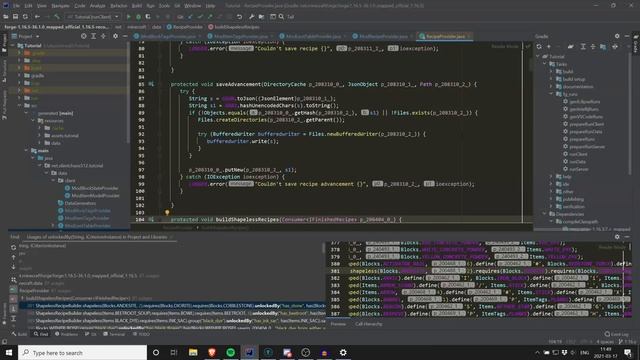The width and height of the screenshot is (640, 360).
Task: Click the Gradle add project plus icon
Action: click(549, 47)
